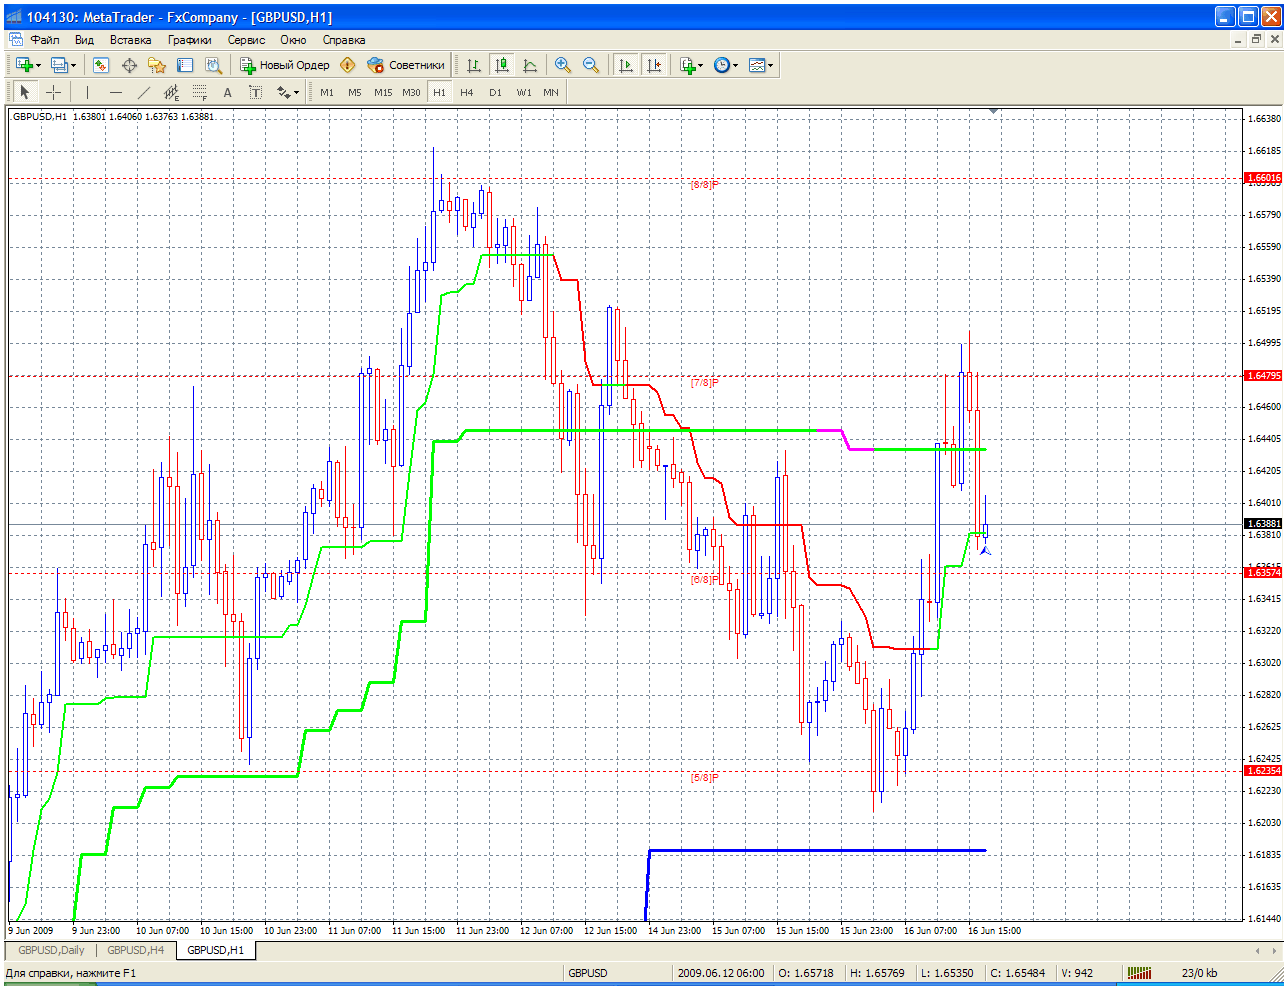The height and width of the screenshot is (986, 1288).
Task: Draw a horizontal line
Action: pyautogui.click(x=115, y=92)
